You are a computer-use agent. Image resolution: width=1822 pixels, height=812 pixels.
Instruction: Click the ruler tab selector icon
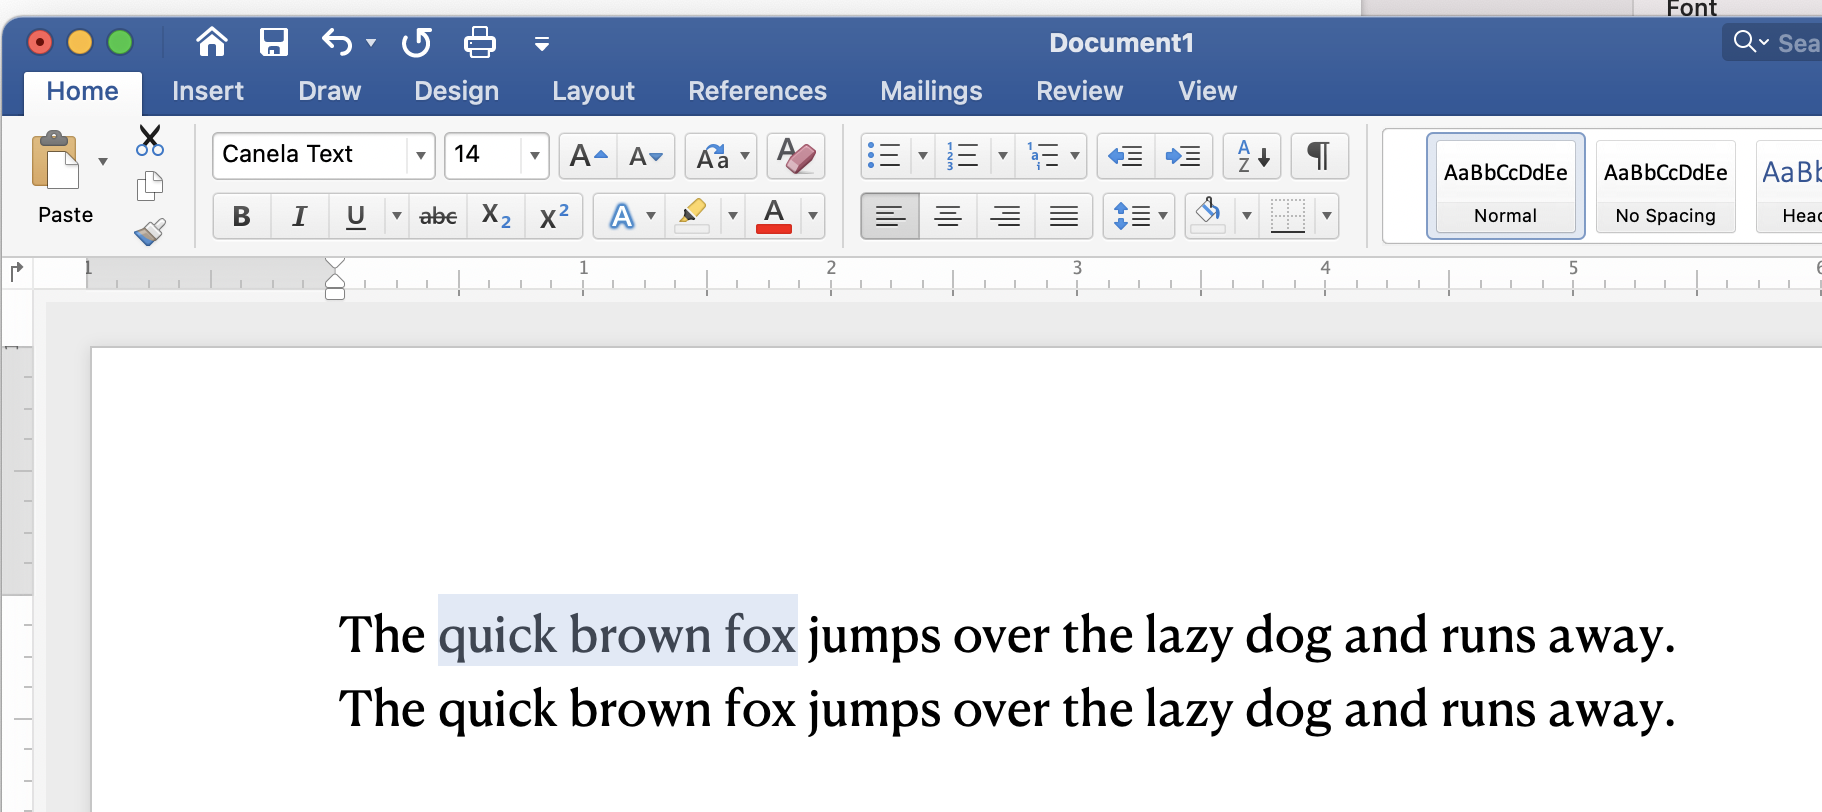(16, 271)
